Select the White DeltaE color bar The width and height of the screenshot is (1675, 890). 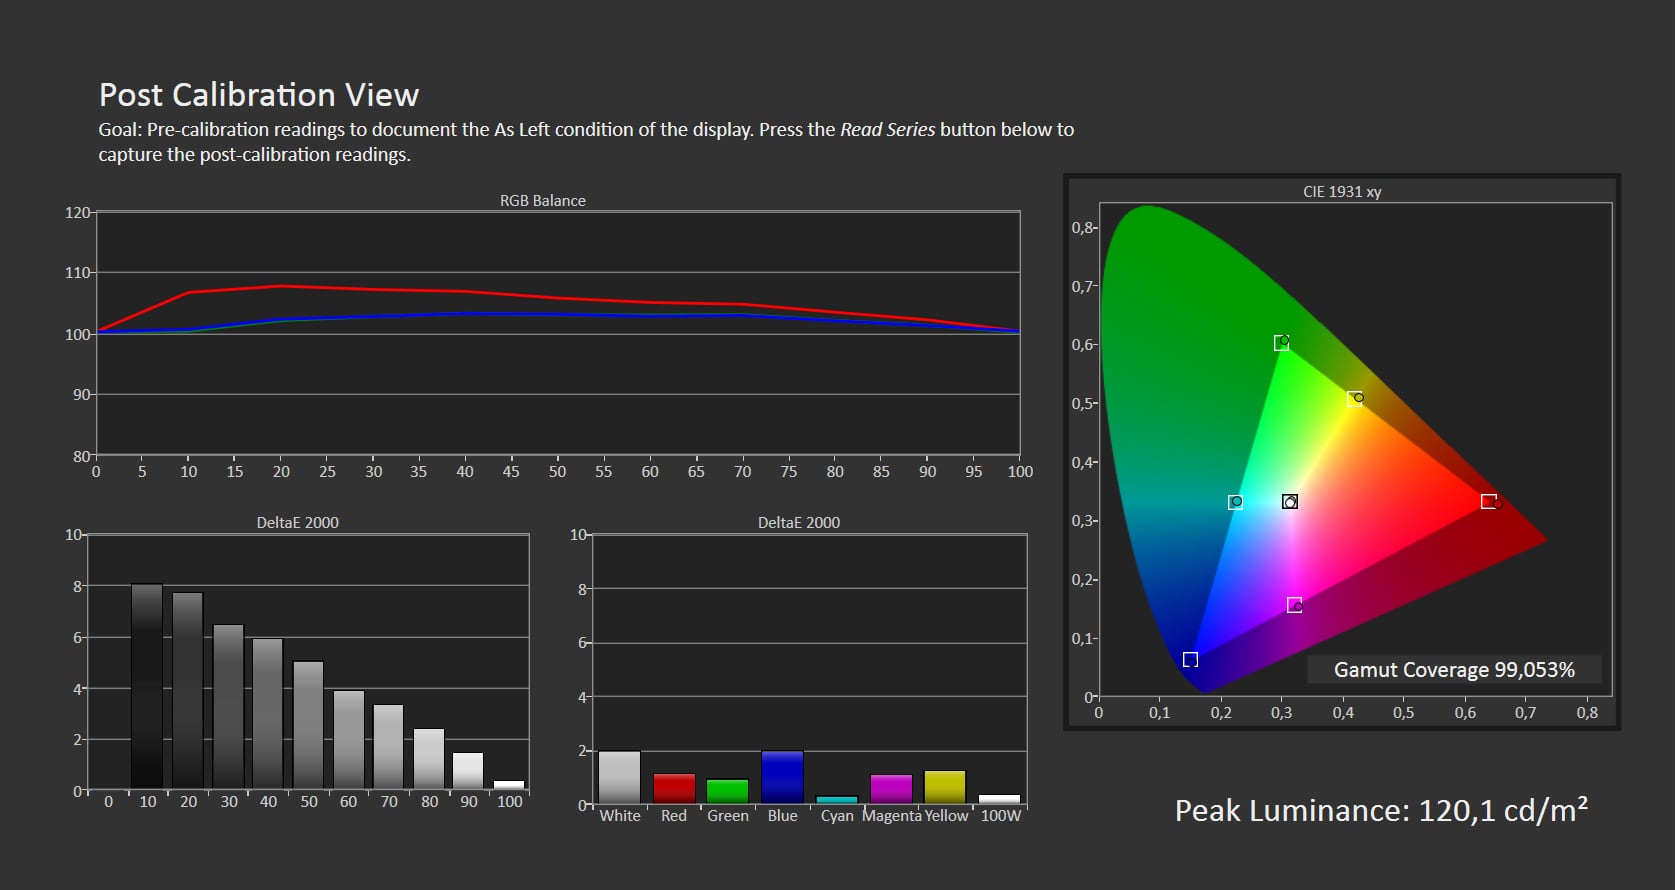(x=619, y=778)
